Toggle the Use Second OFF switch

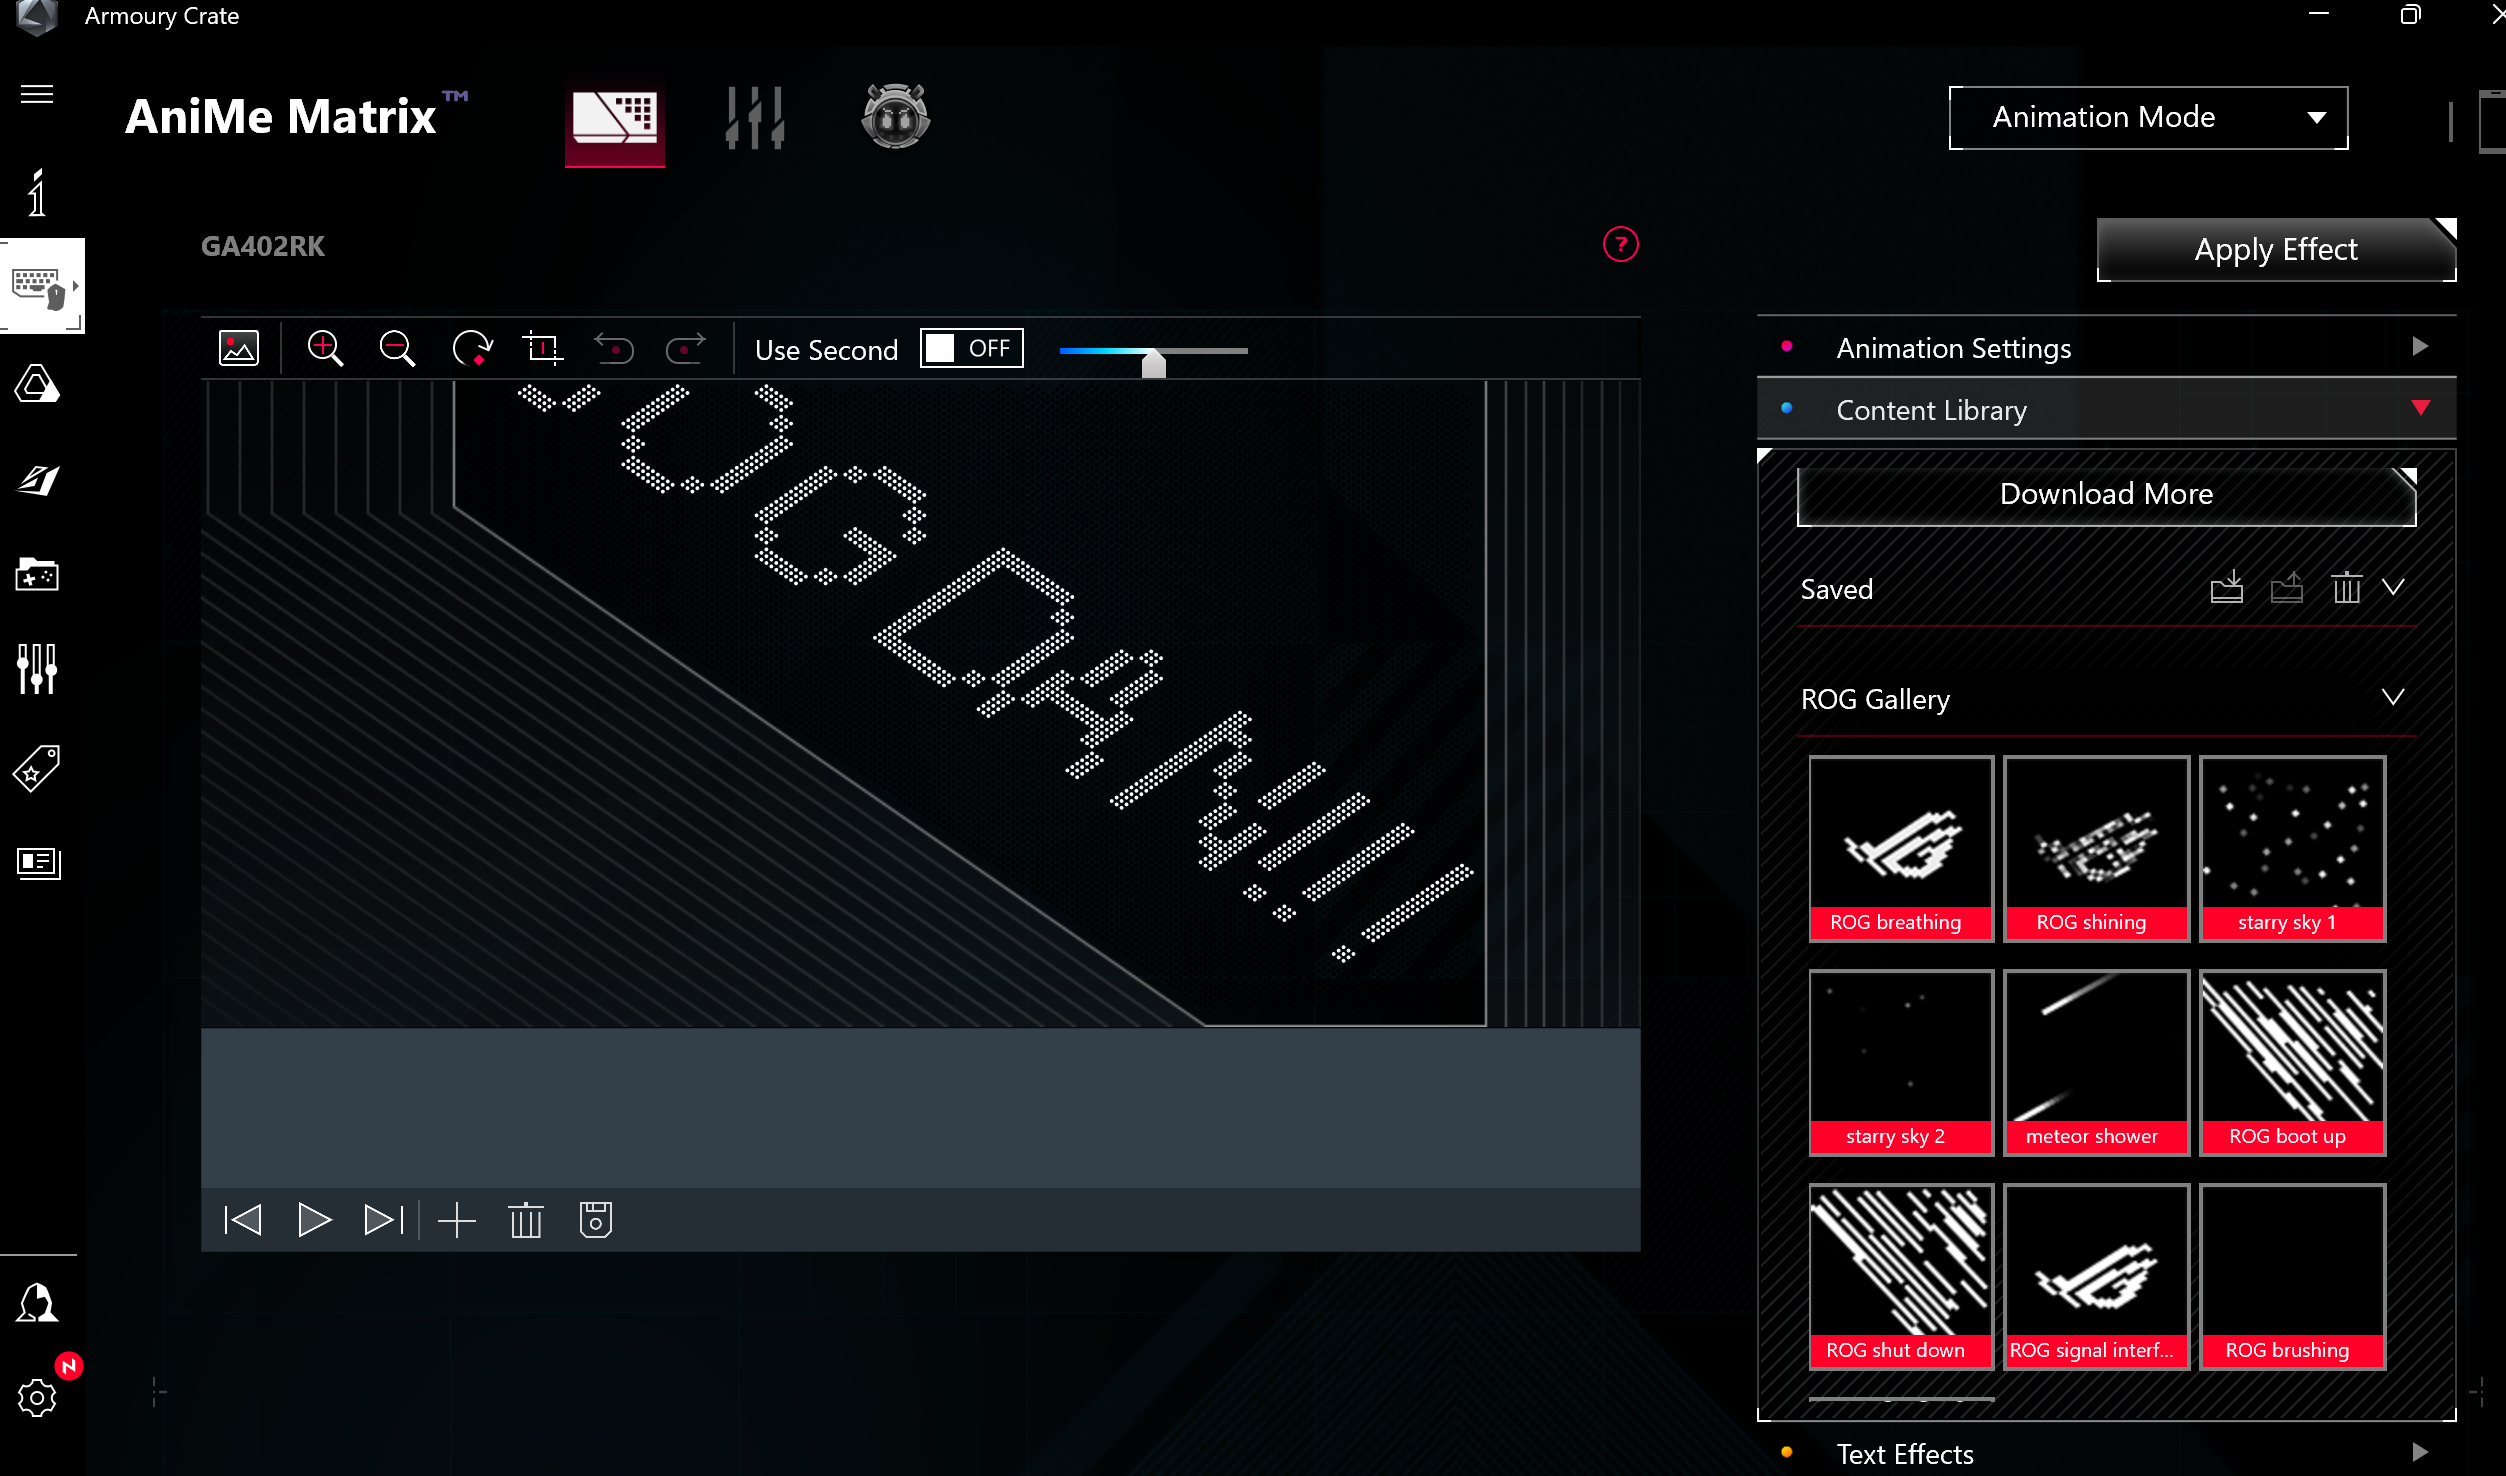click(x=971, y=348)
